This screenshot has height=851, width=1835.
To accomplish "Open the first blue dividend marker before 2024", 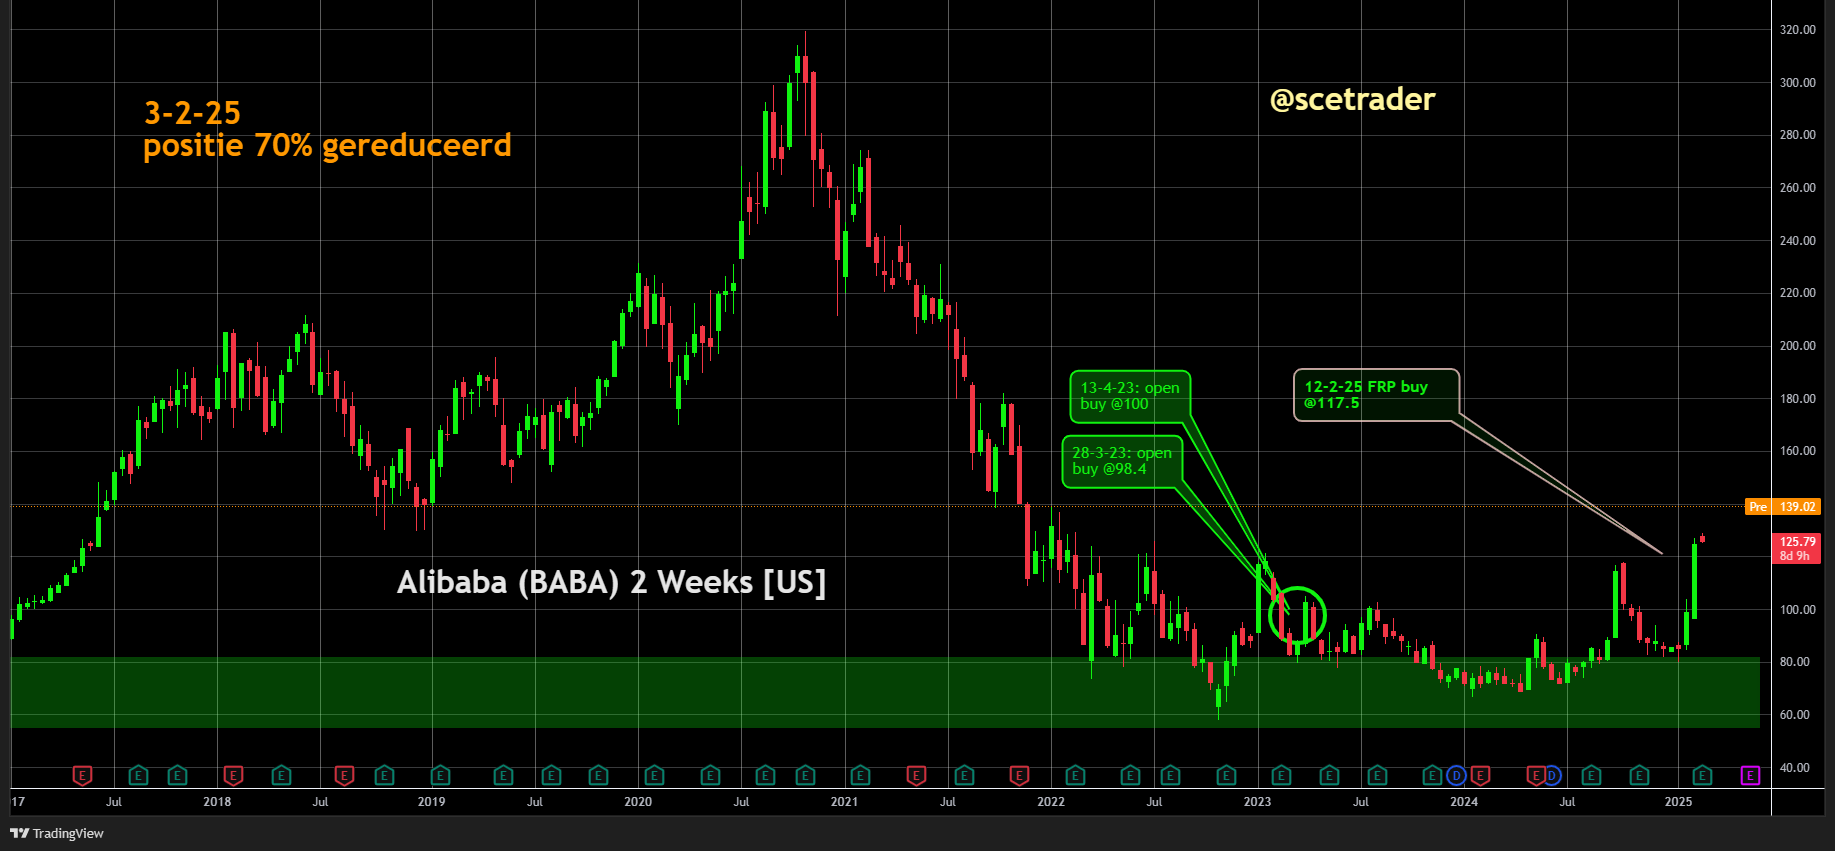I will (x=1457, y=775).
